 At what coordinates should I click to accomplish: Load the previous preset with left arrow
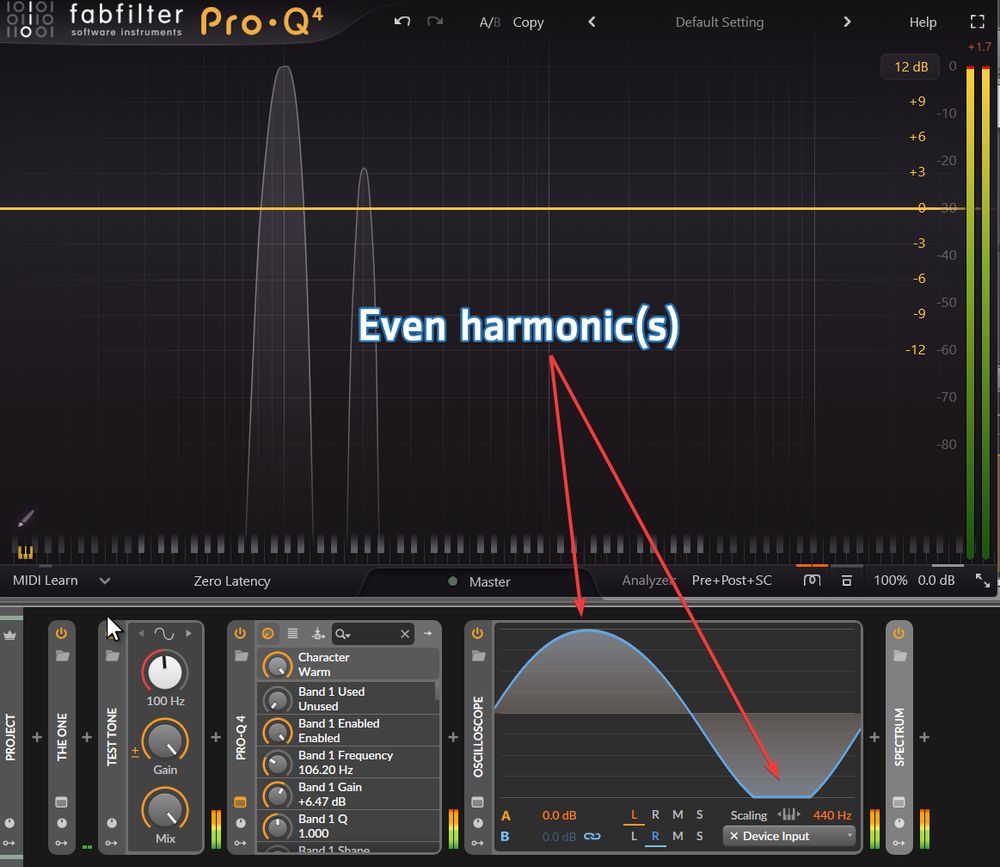tap(592, 22)
